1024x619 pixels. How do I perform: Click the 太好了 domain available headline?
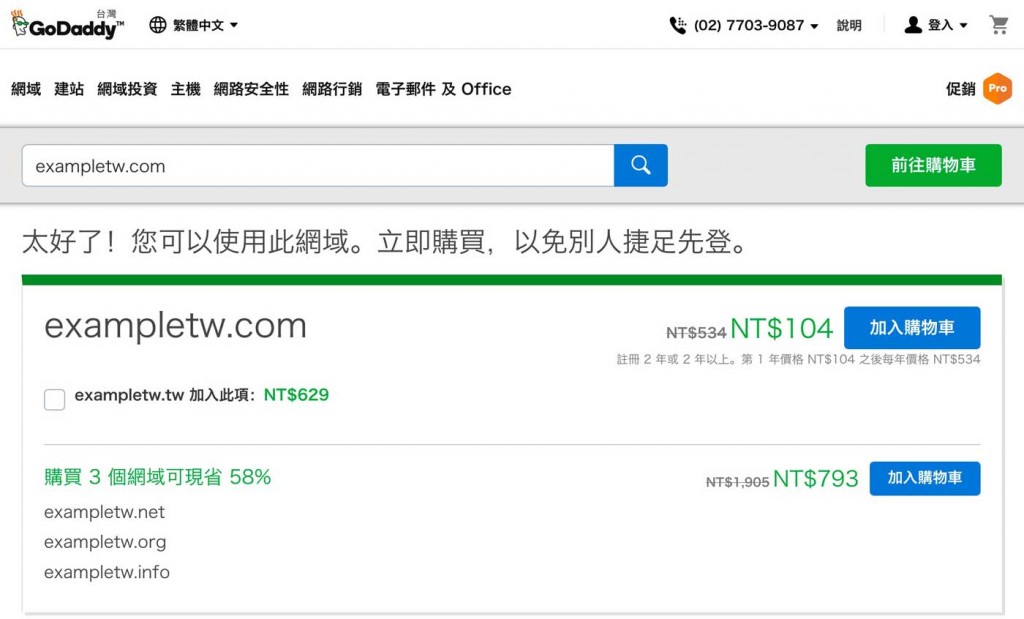point(384,242)
